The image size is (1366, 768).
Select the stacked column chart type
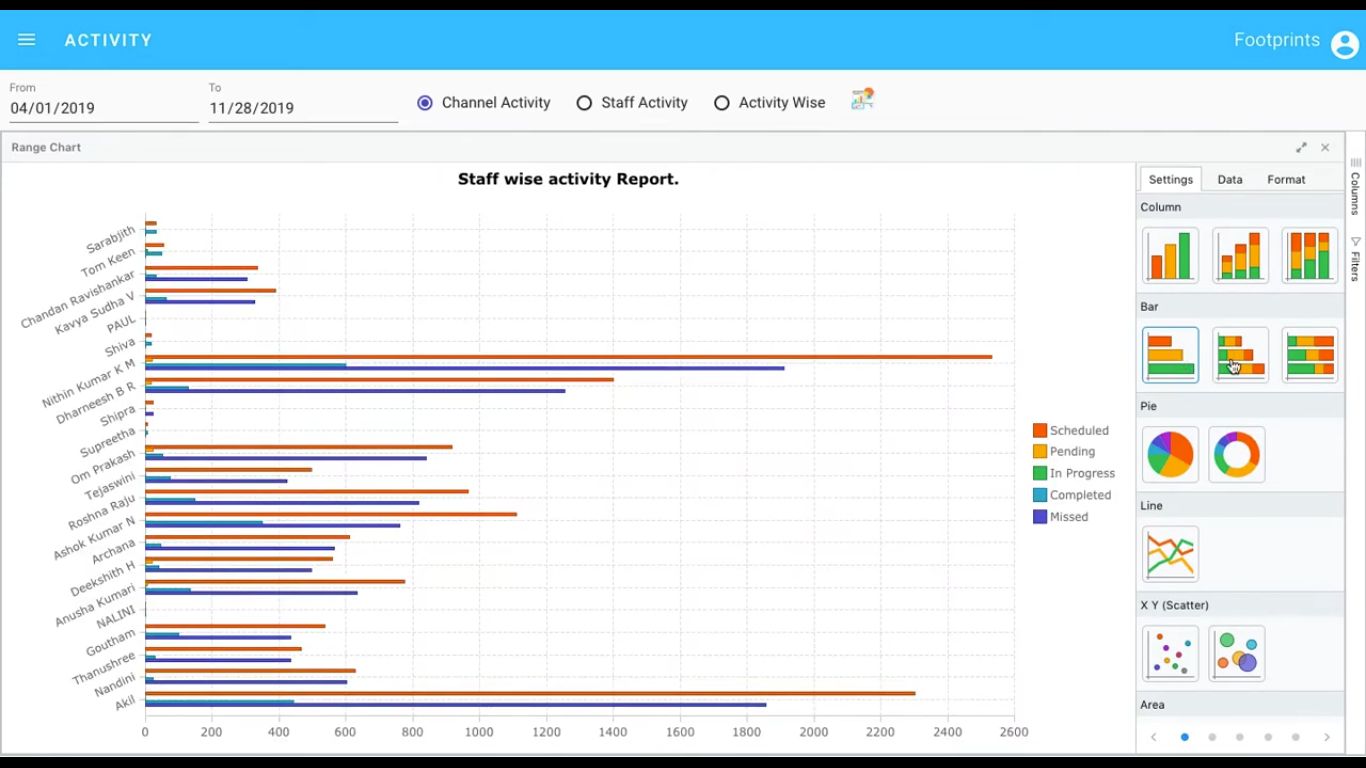pyautogui.click(x=1240, y=255)
